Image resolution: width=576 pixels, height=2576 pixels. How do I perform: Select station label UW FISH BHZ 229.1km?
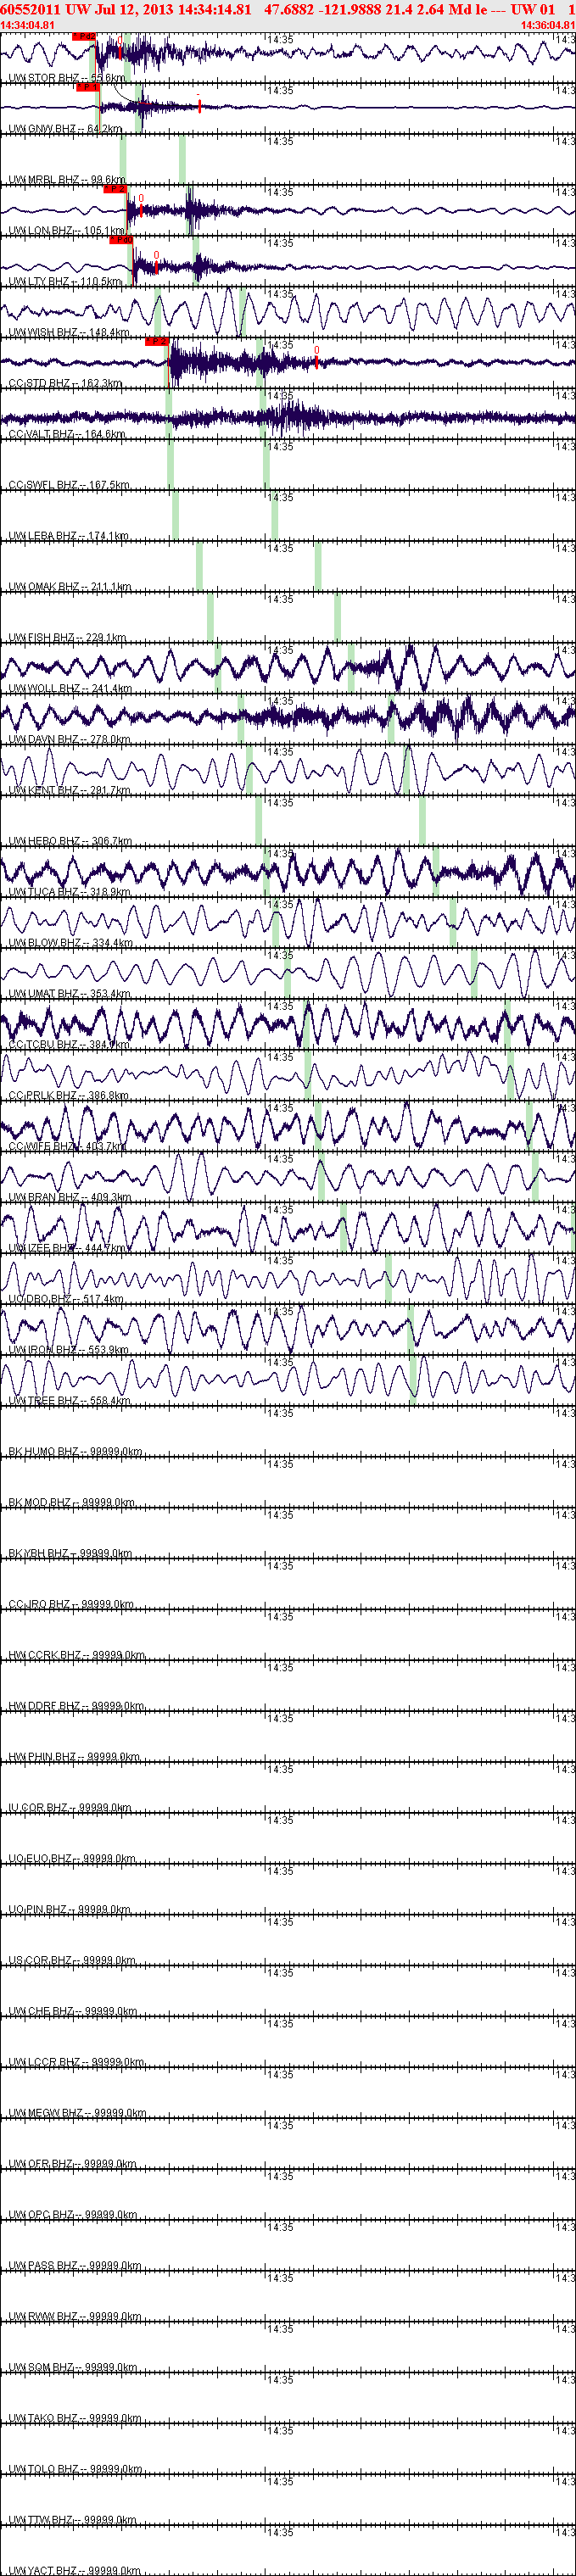67,638
